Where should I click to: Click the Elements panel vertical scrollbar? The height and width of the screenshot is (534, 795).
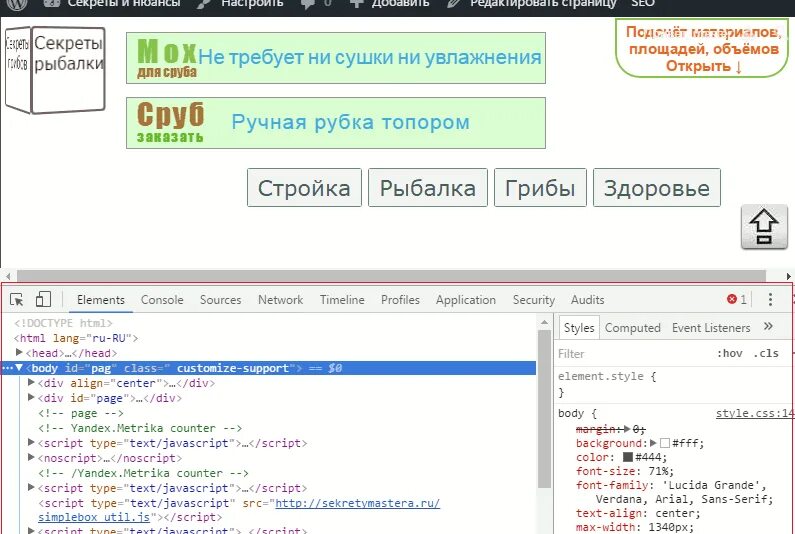click(x=545, y=408)
